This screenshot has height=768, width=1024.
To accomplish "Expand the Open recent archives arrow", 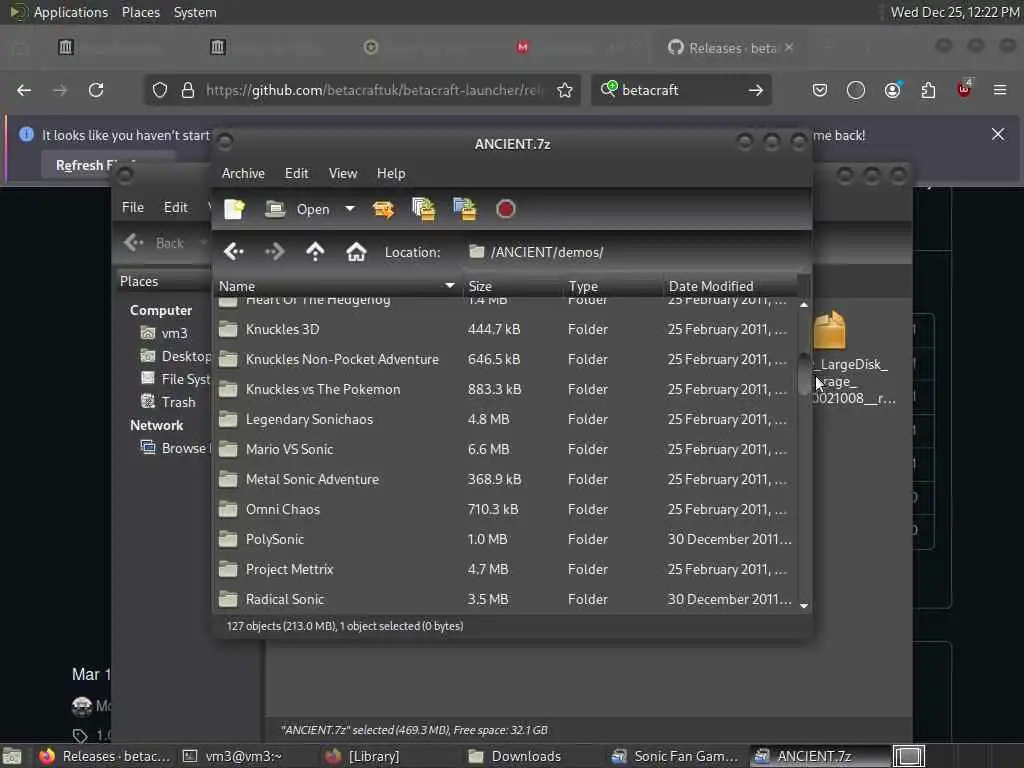I will click(350, 209).
